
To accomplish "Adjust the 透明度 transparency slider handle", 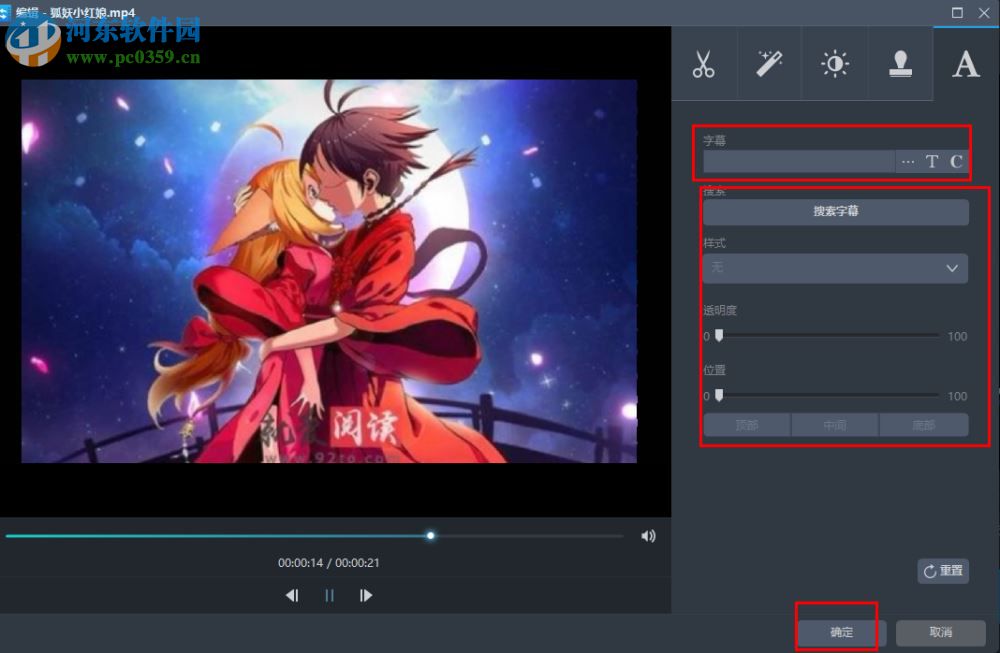I will click(719, 335).
